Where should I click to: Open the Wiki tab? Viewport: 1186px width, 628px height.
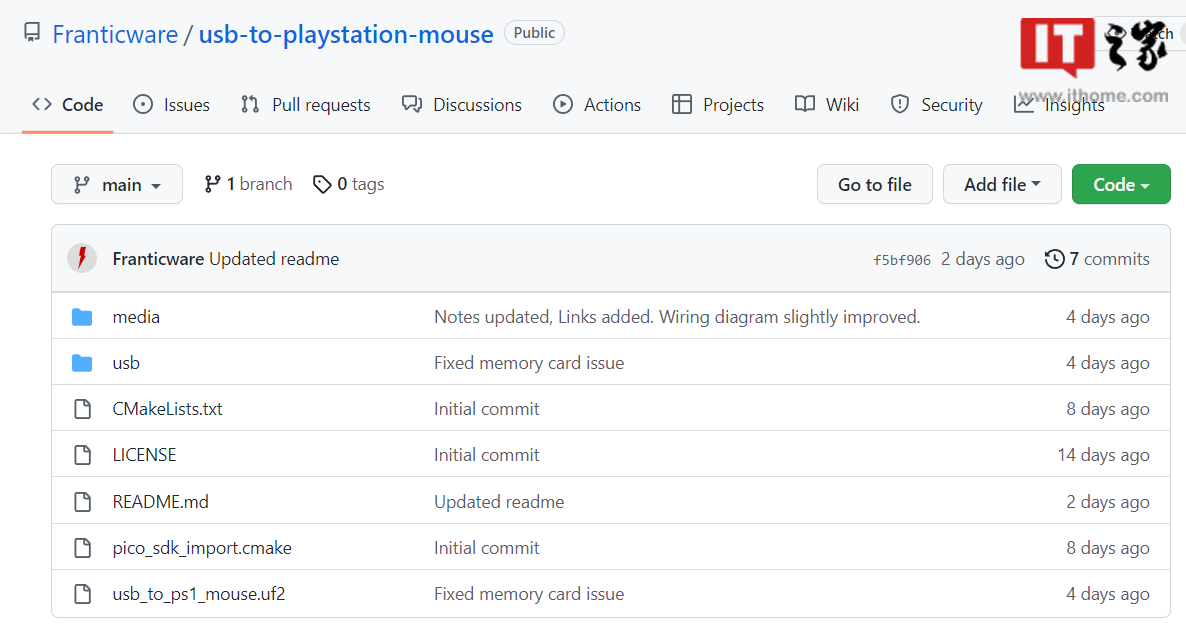(x=827, y=104)
